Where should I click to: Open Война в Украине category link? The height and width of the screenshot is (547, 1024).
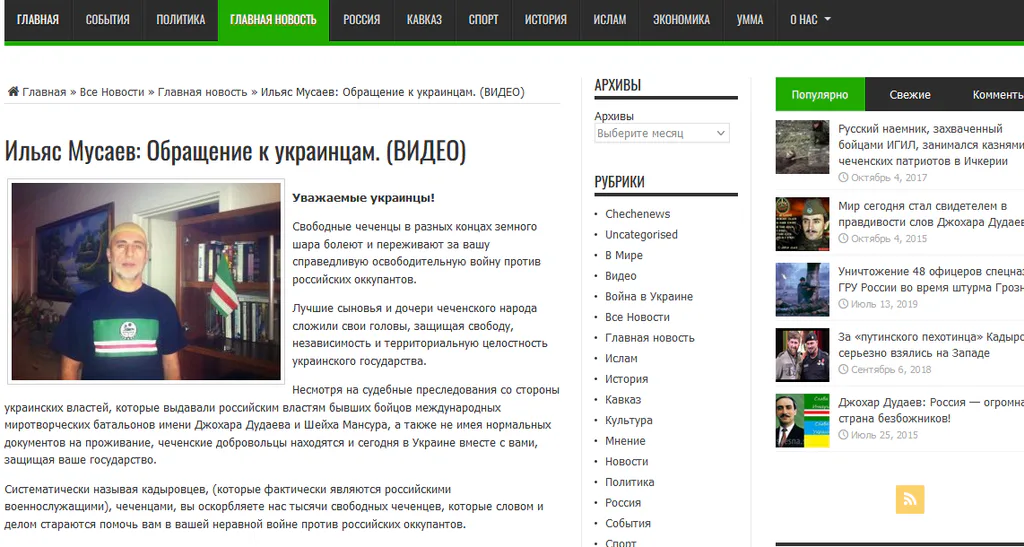click(648, 296)
